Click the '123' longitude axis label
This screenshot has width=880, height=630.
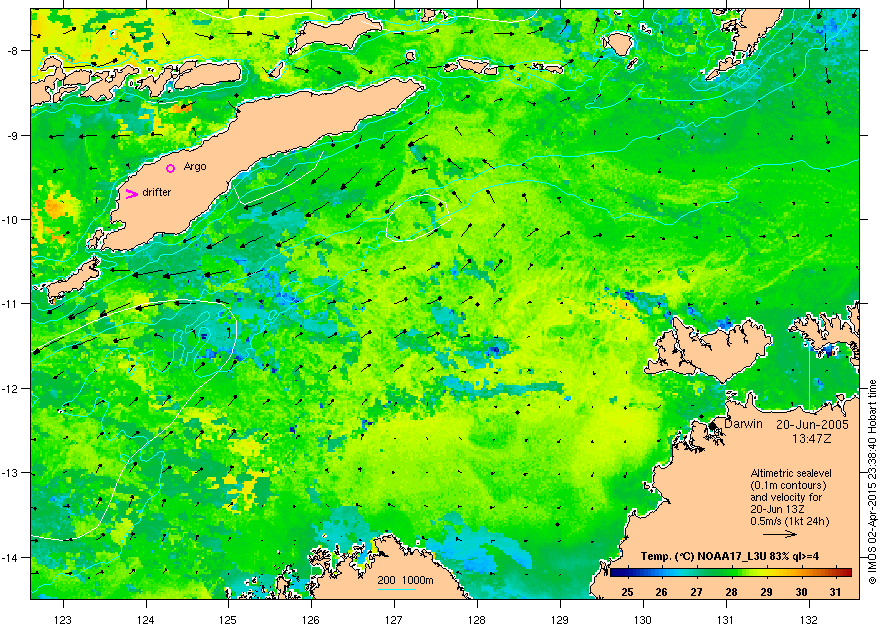click(63, 620)
